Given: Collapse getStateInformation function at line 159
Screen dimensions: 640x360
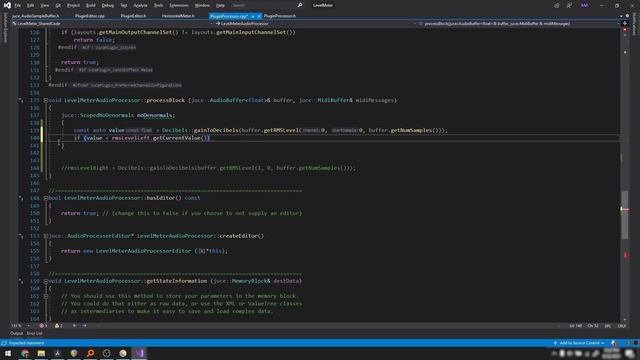Looking at the screenshot, I should click(x=46, y=281).
